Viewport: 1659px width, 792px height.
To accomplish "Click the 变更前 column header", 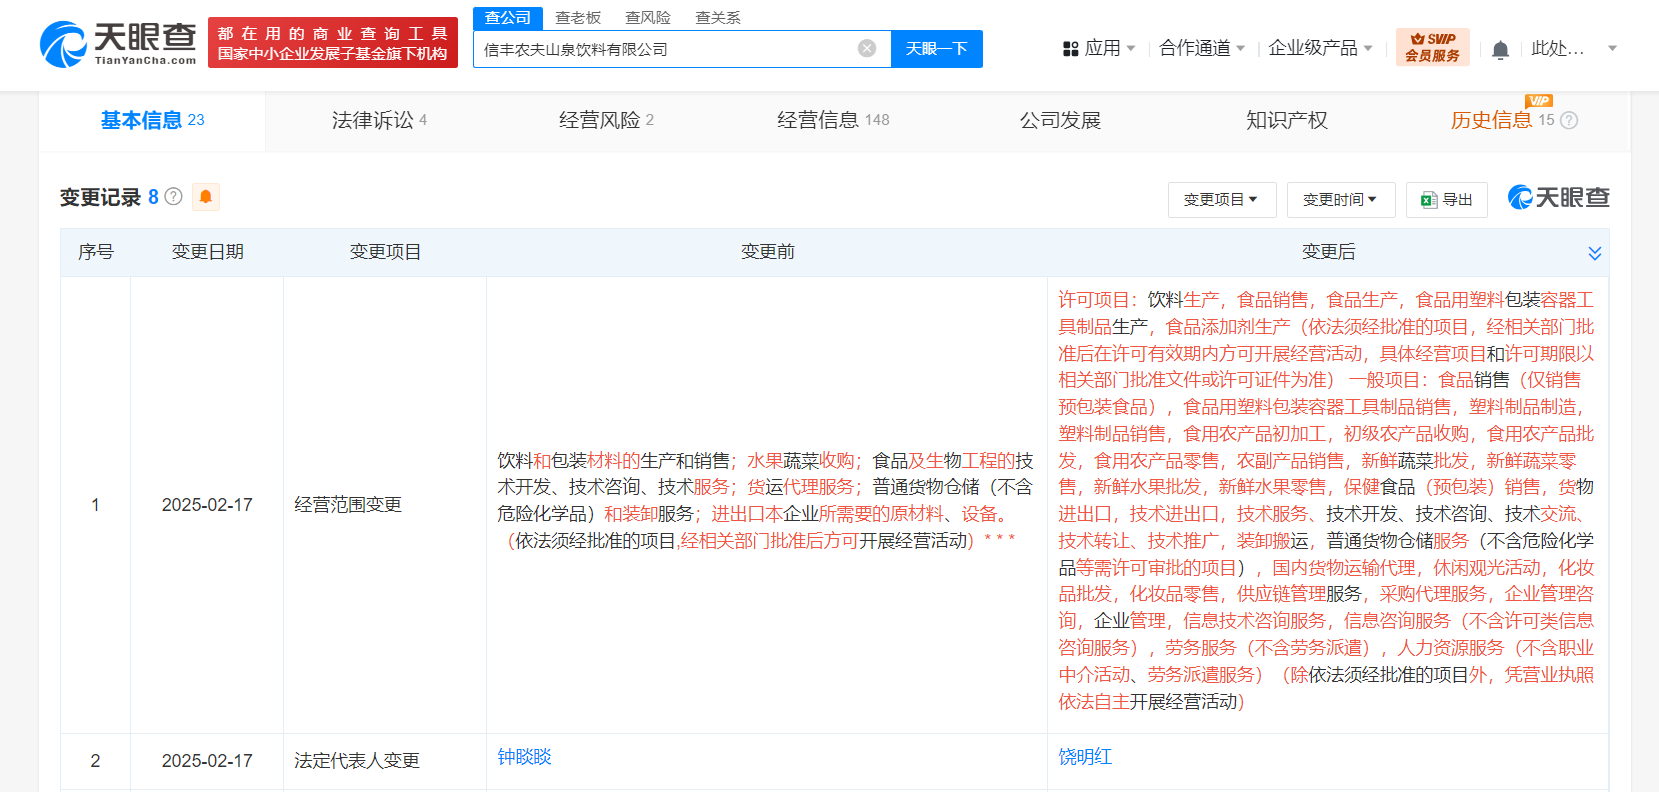I will (768, 252).
